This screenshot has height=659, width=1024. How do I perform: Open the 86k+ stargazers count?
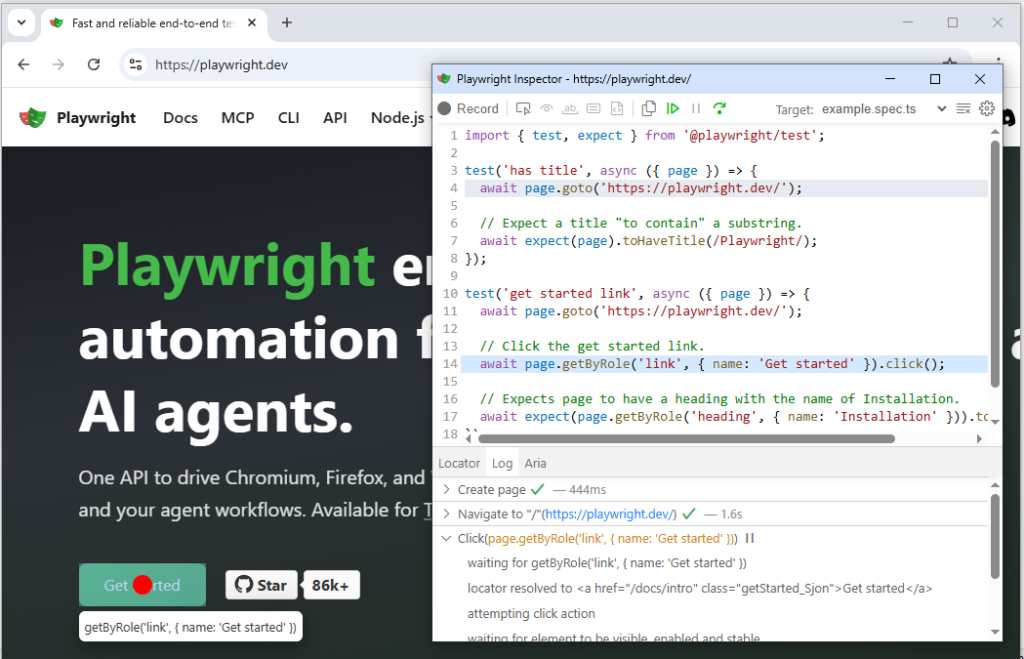tap(331, 585)
